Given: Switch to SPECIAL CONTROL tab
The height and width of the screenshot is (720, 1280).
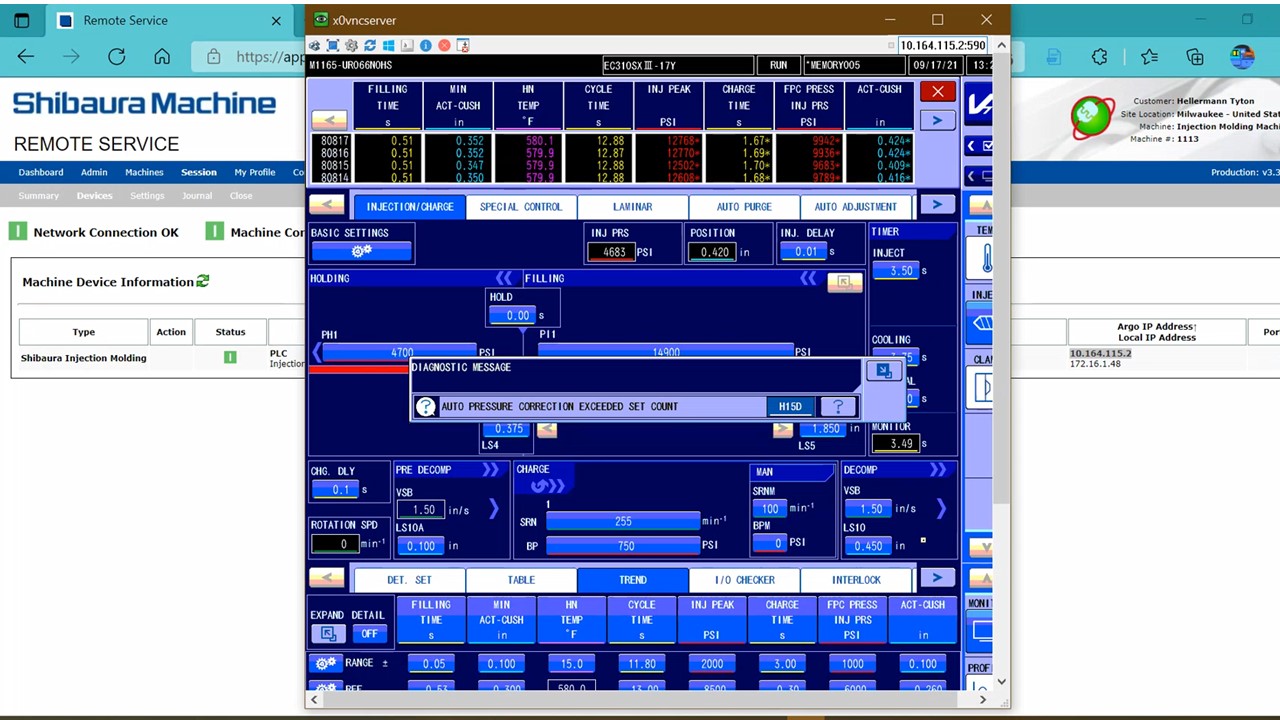Looking at the screenshot, I should [520, 207].
